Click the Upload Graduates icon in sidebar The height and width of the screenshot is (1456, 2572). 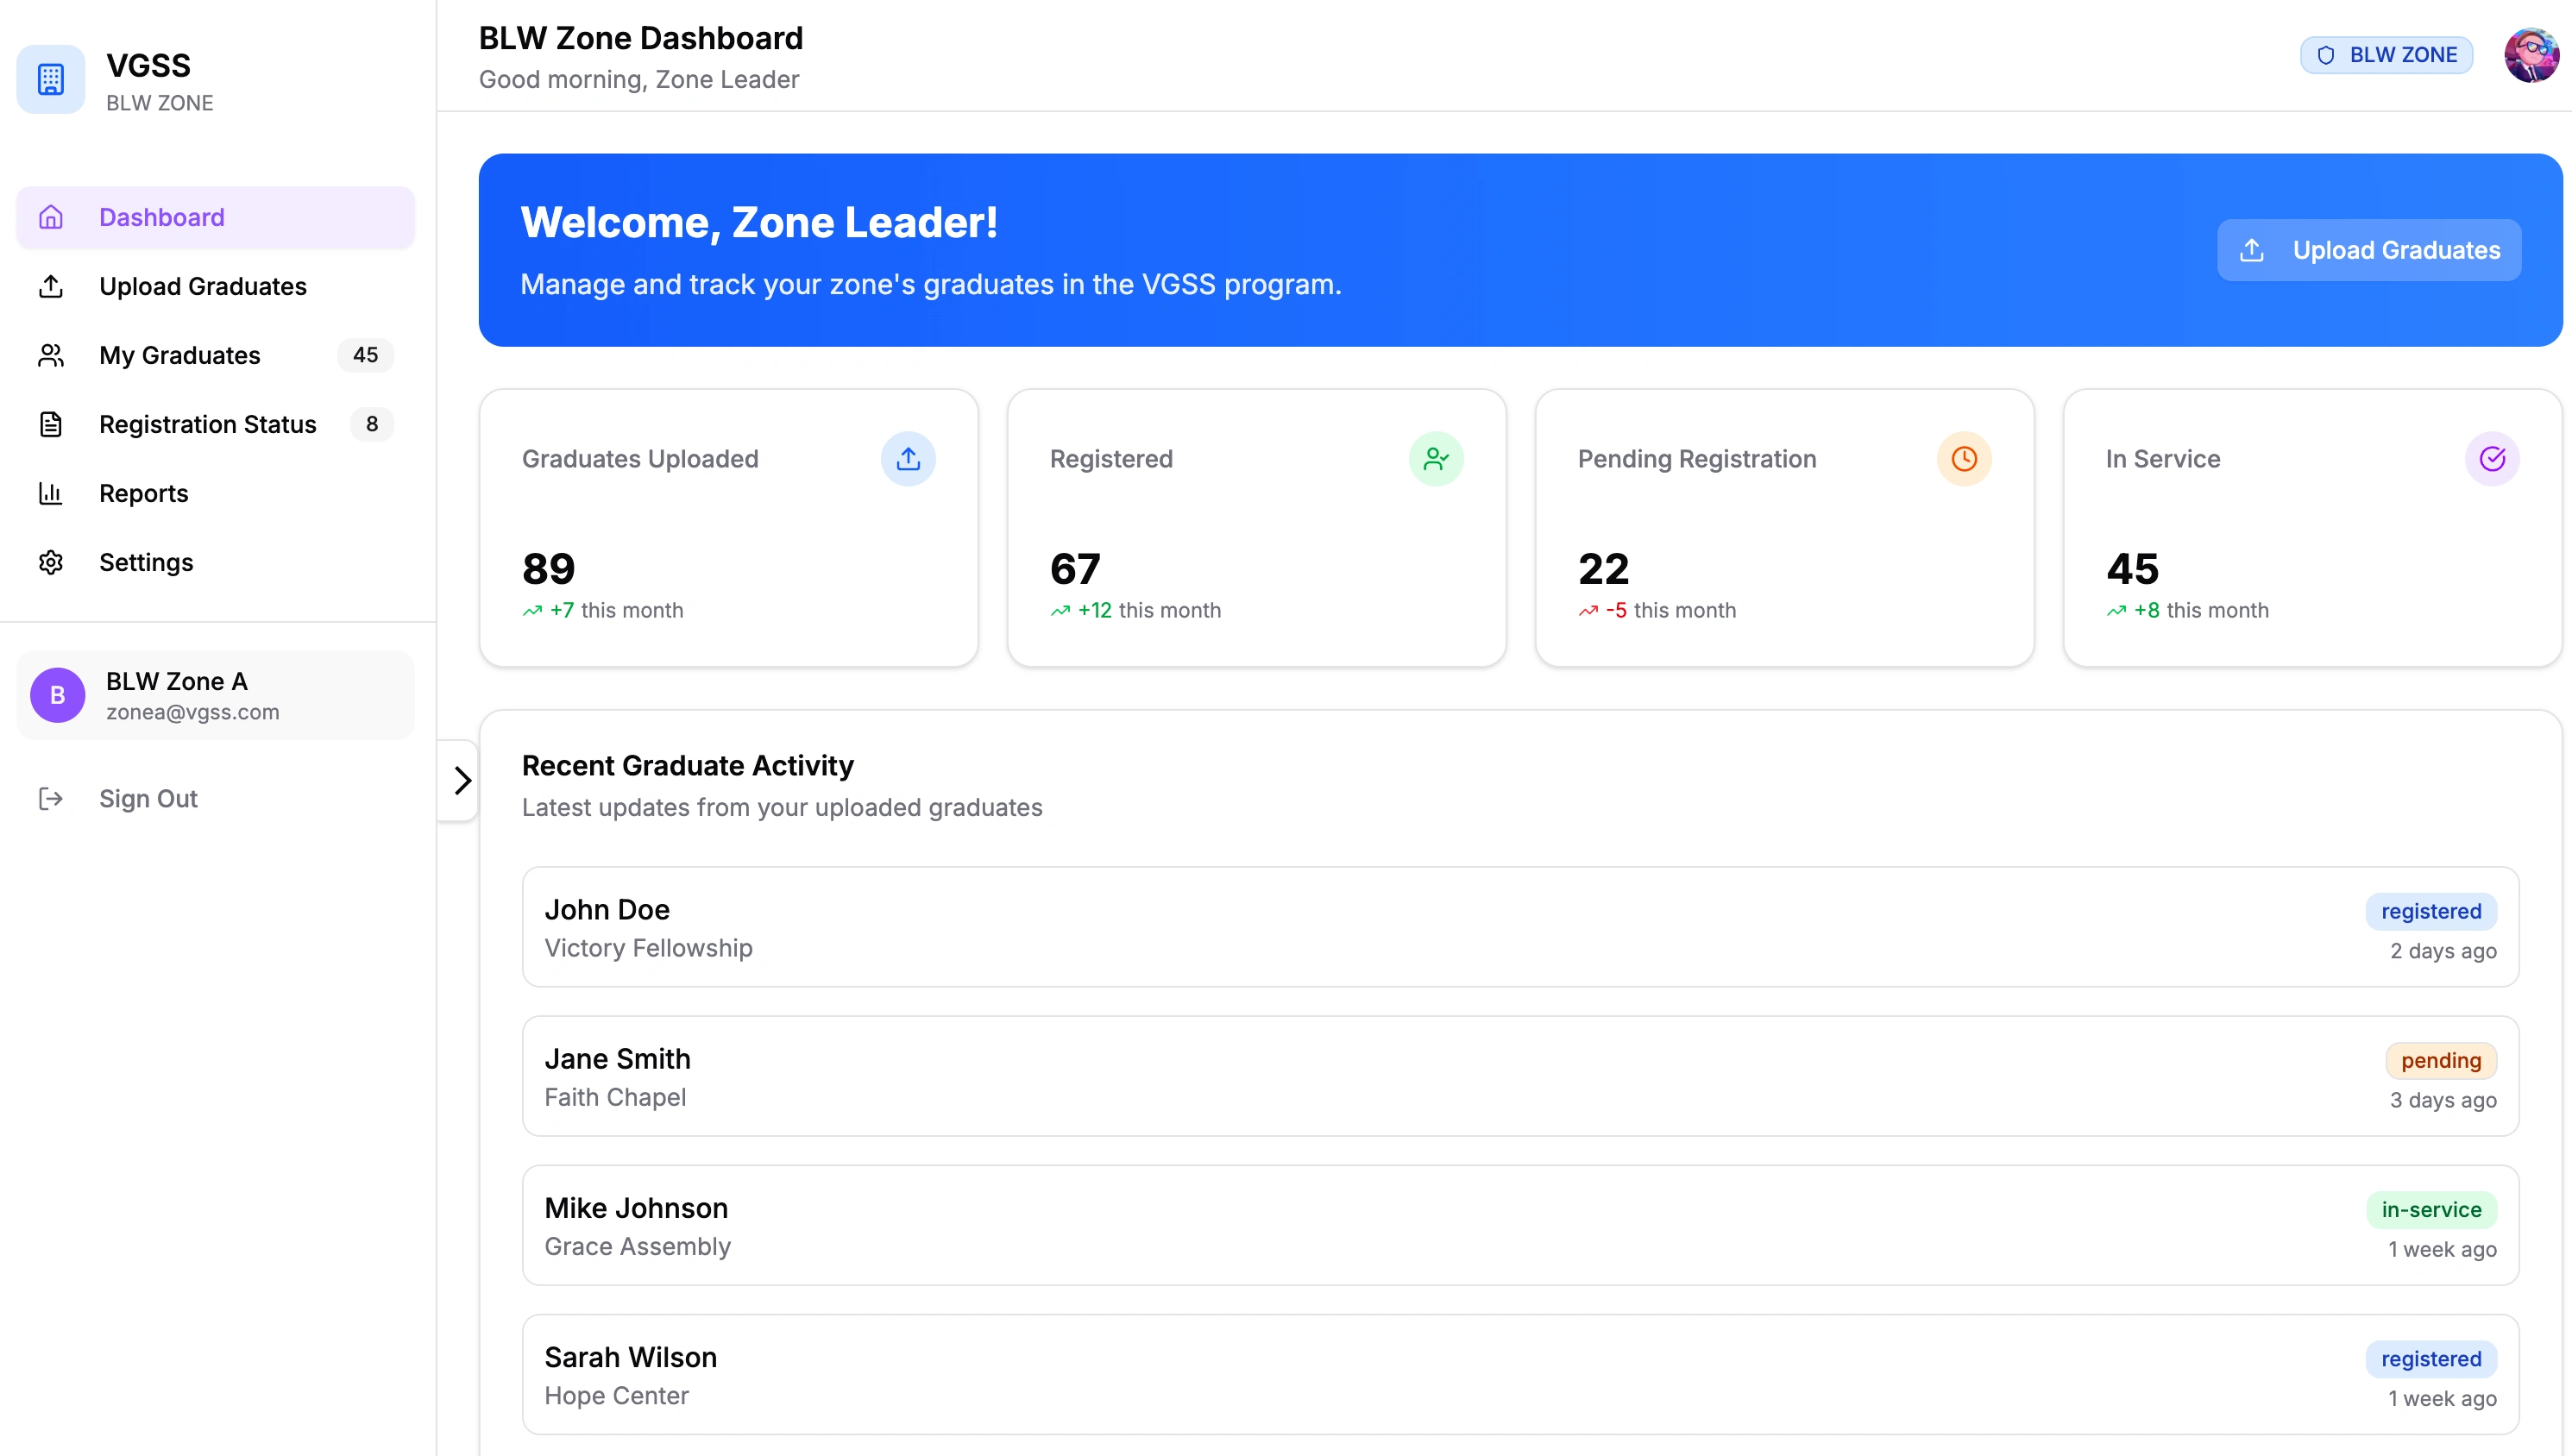pos(51,286)
